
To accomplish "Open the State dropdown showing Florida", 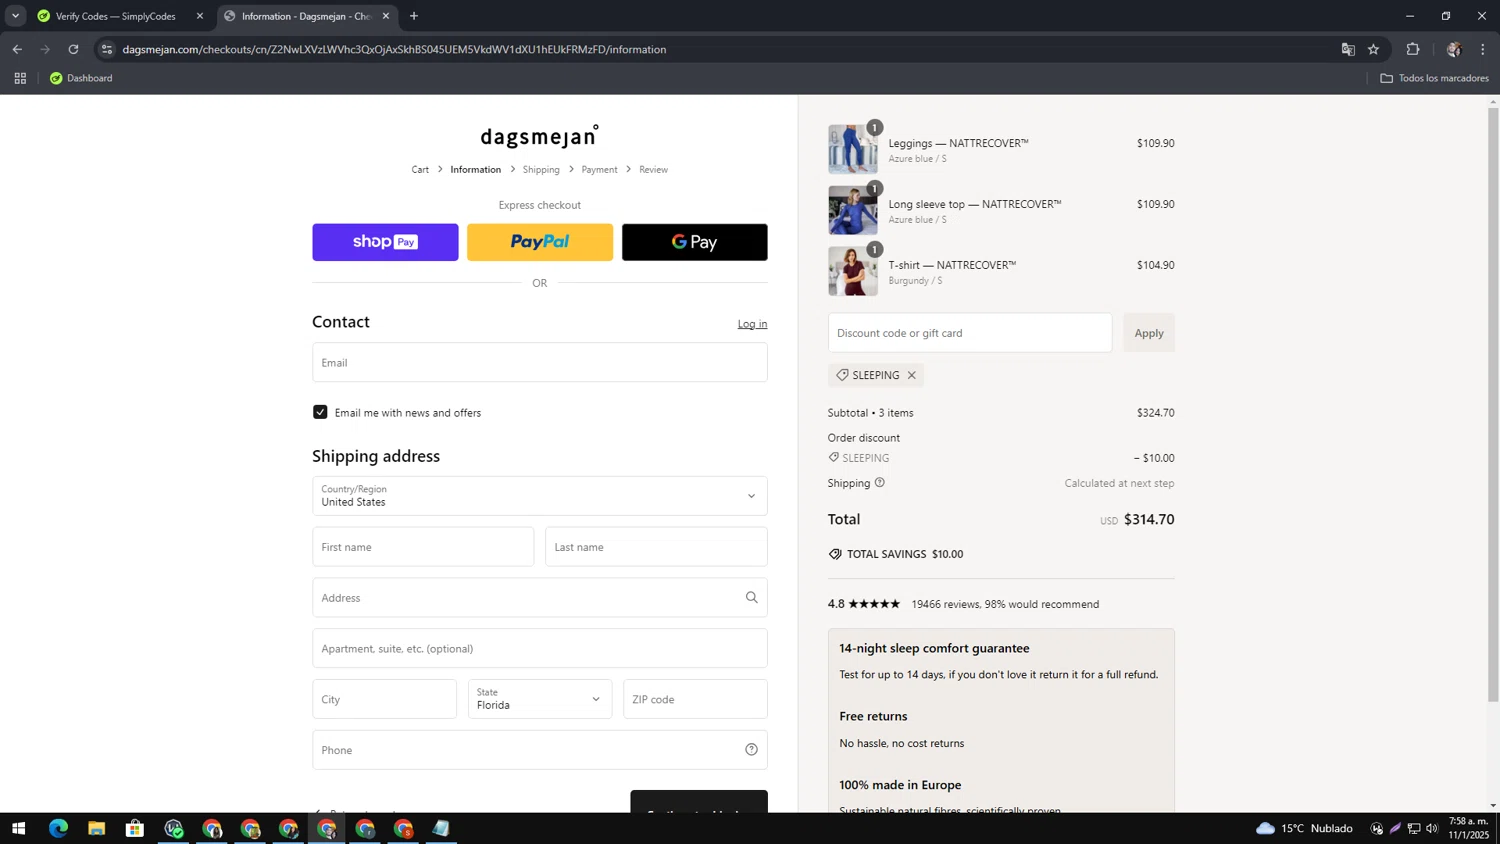I will 540,699.
